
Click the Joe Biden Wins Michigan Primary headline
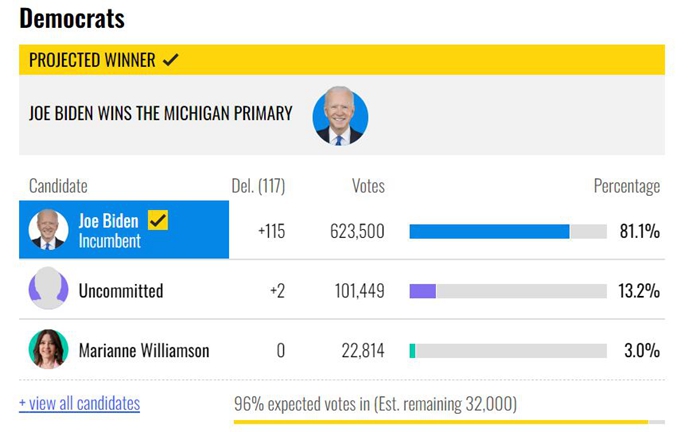pyautogui.click(x=161, y=114)
